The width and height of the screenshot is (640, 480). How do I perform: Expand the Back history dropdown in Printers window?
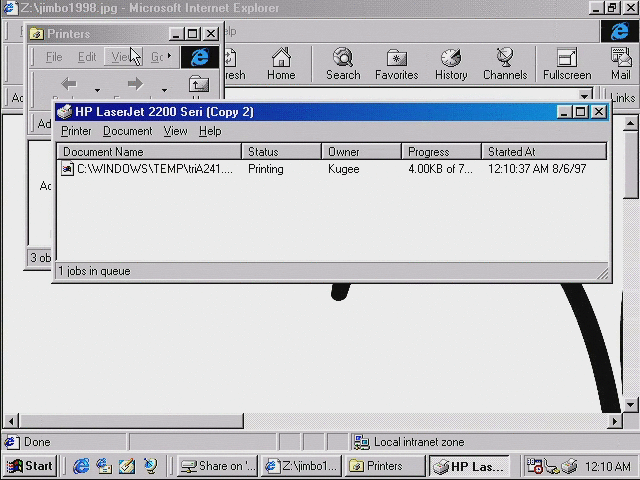97,90
